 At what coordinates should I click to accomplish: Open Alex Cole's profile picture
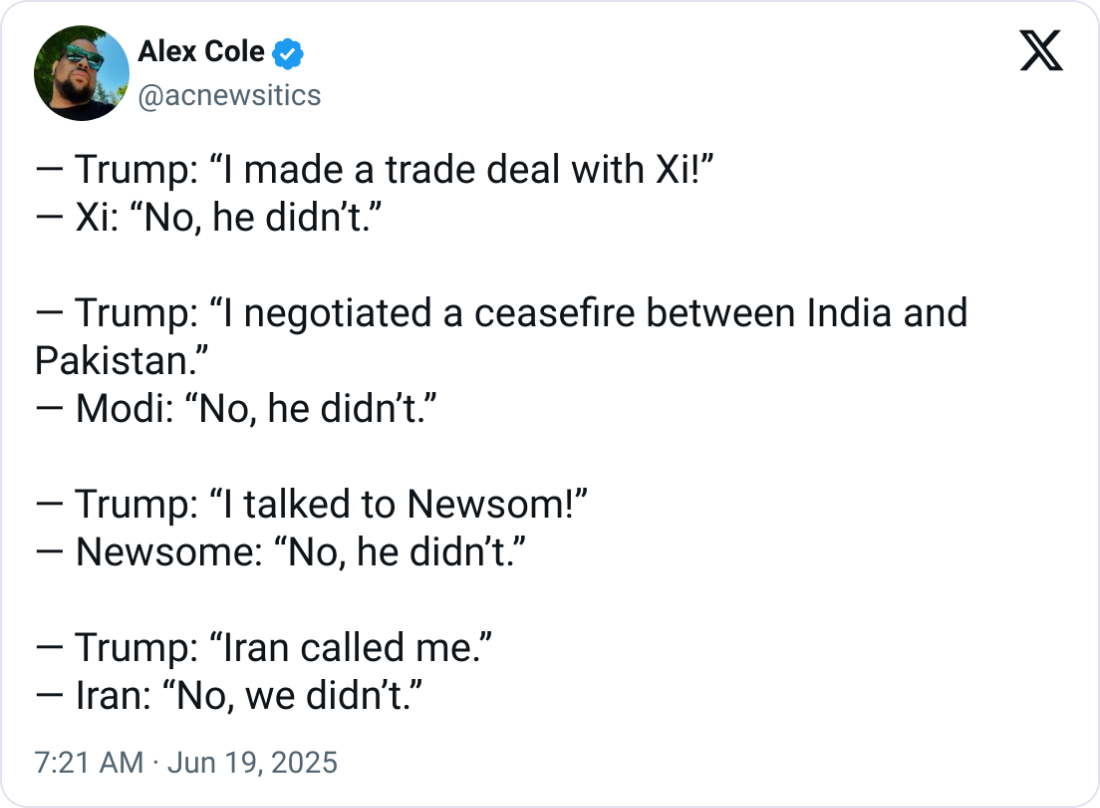(82, 73)
